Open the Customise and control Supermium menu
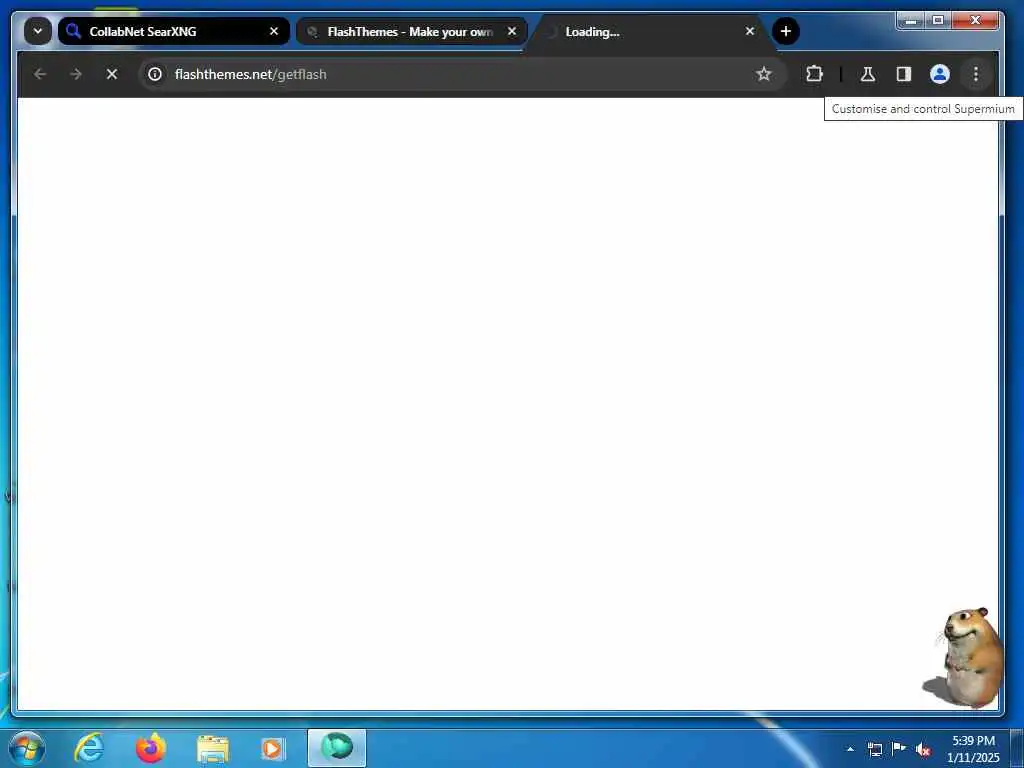The height and width of the screenshot is (768, 1024). 976,74
